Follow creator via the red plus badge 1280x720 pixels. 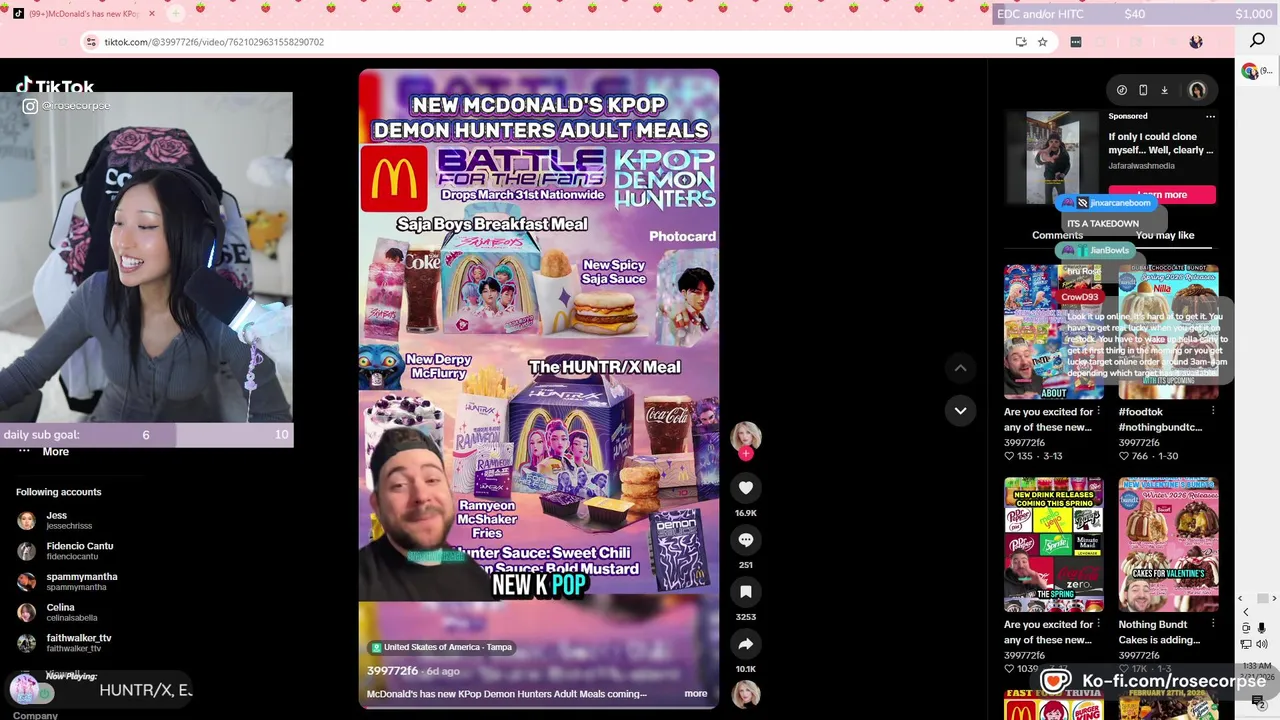pyautogui.click(x=746, y=454)
